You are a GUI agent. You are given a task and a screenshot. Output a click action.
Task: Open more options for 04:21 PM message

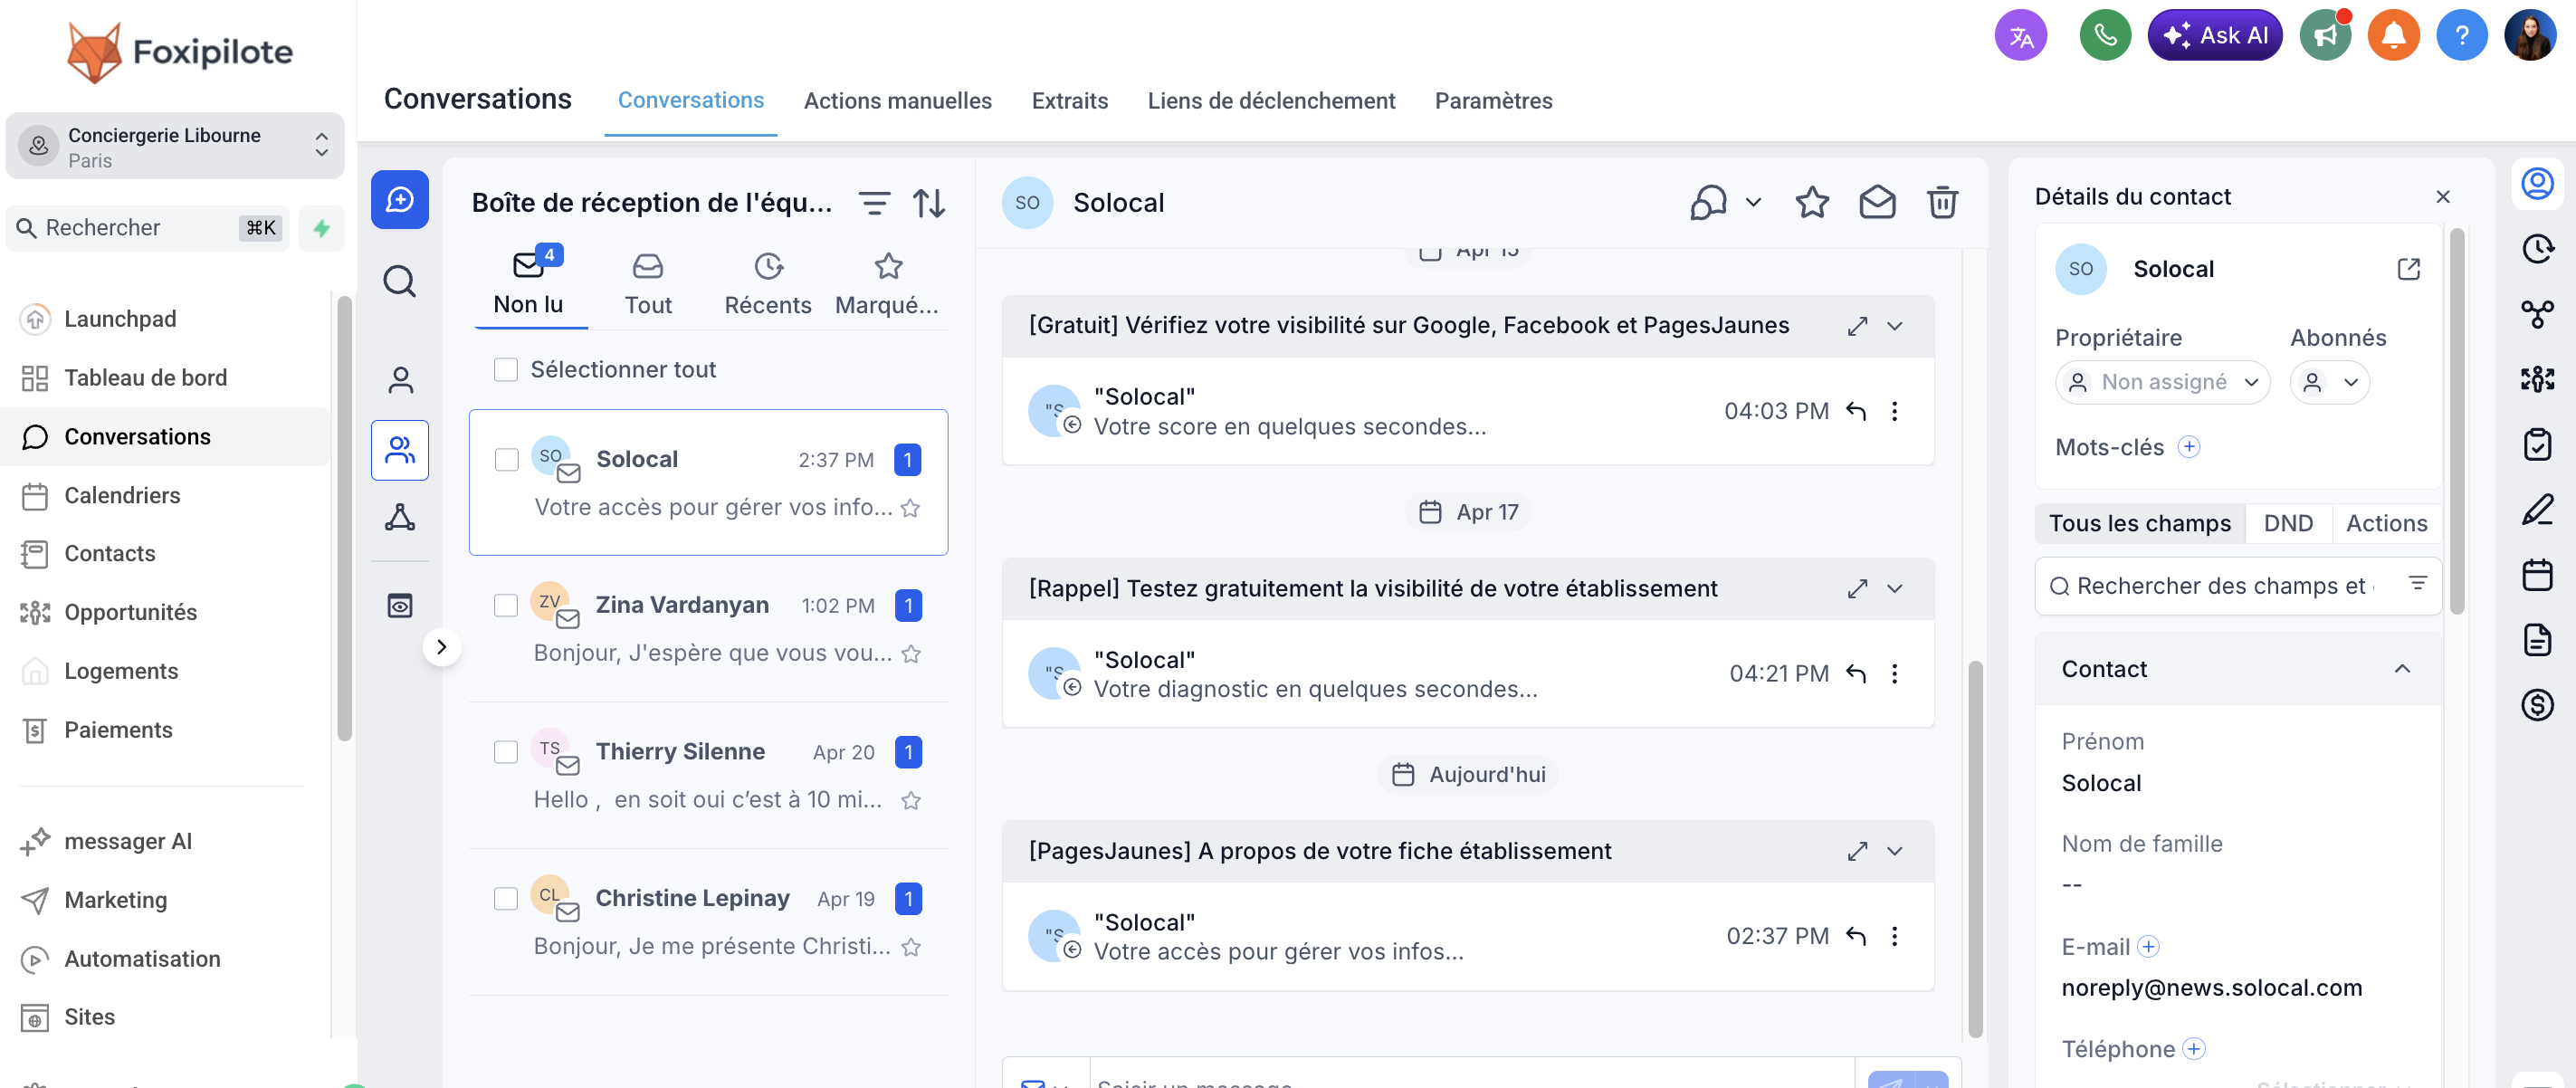(x=1894, y=674)
